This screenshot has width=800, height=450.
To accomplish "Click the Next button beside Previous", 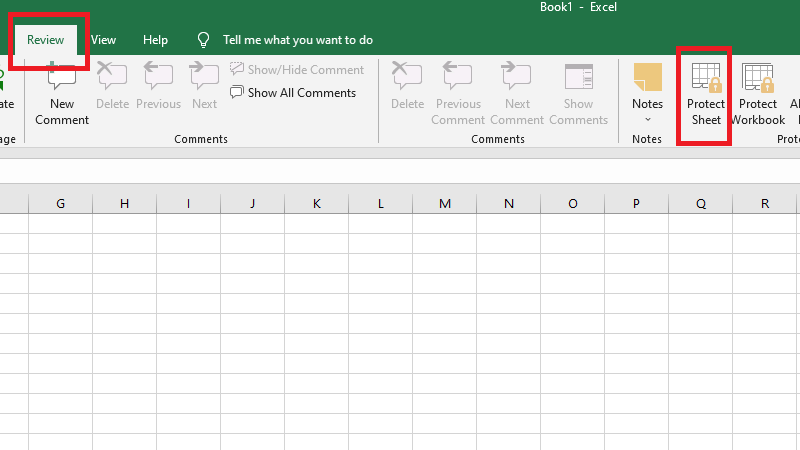I will 204,84.
